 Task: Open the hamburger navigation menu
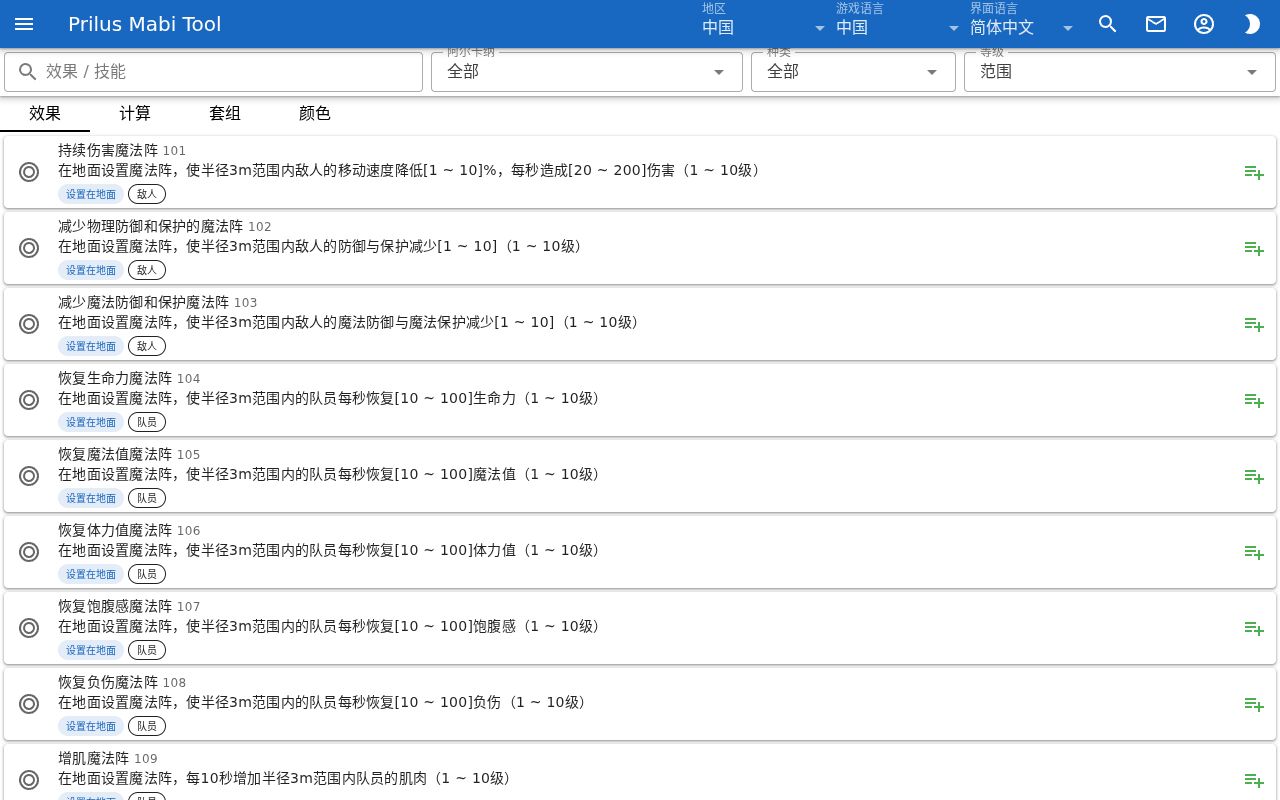(24, 24)
